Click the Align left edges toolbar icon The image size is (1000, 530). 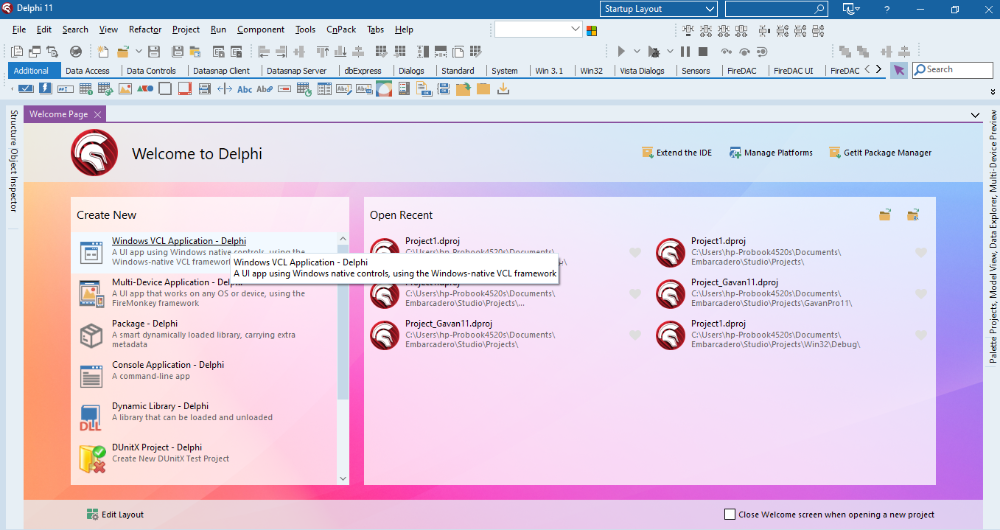click(x=263, y=52)
